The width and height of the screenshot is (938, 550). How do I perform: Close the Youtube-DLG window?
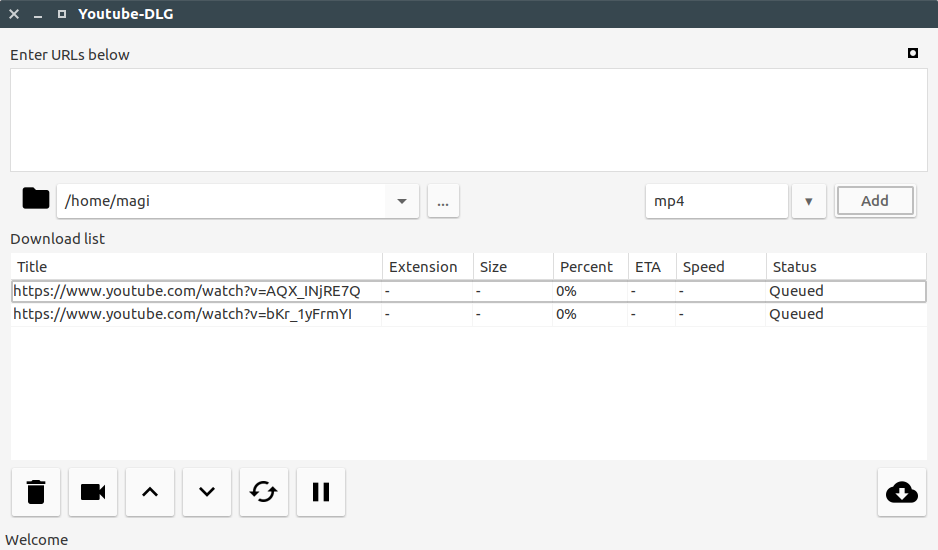pos(14,14)
